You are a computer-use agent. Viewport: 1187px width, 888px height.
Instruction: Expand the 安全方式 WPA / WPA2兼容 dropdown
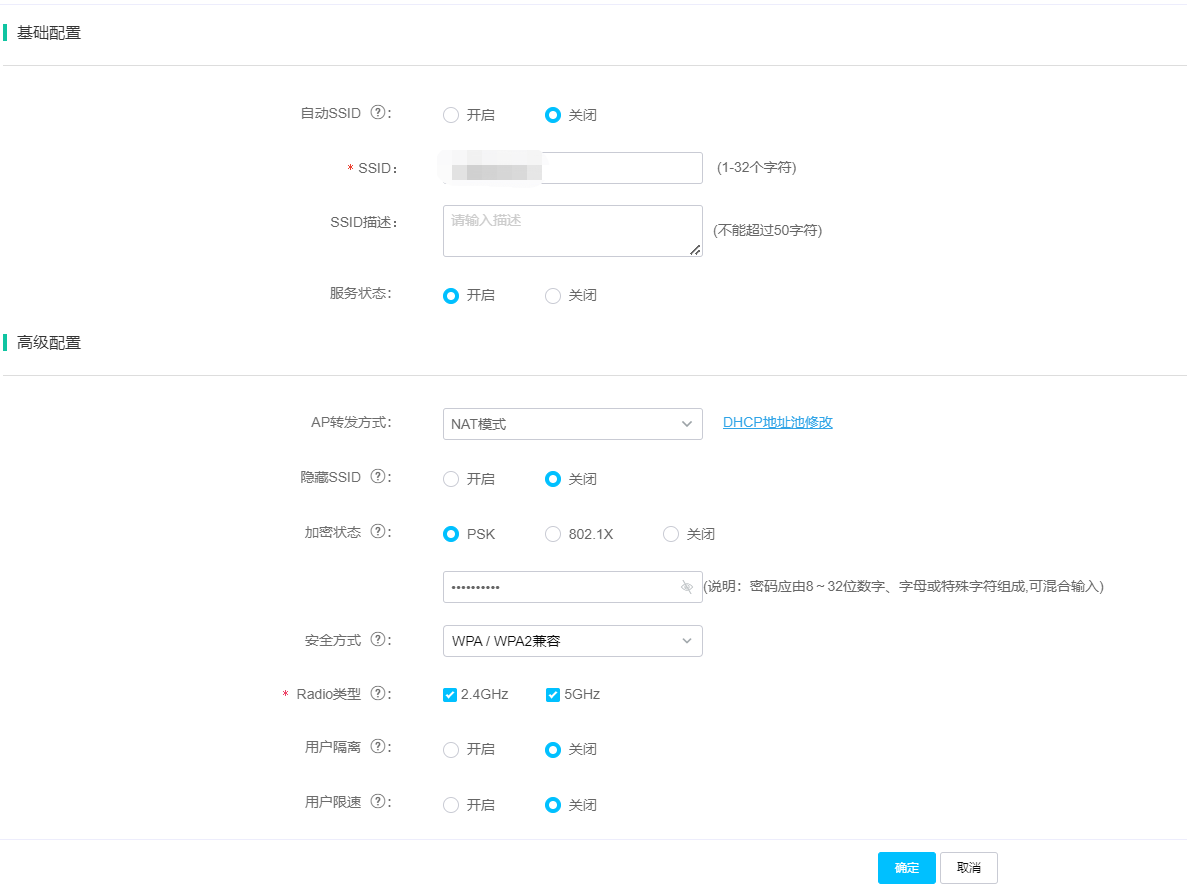coord(572,641)
